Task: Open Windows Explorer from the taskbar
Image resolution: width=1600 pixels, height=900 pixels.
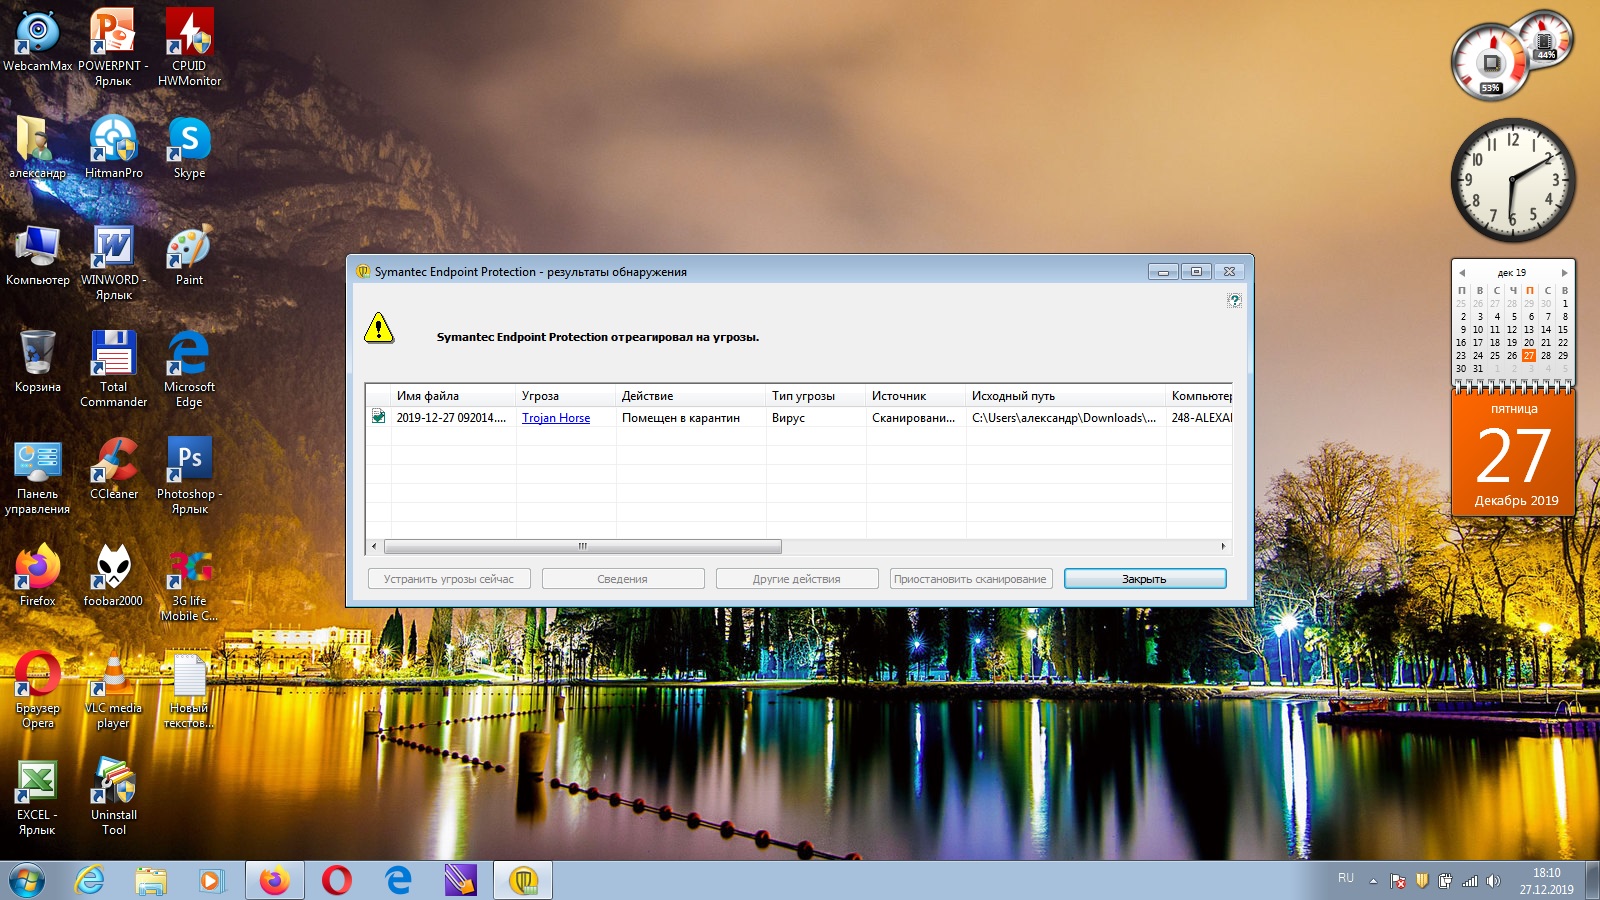Action: [x=151, y=880]
